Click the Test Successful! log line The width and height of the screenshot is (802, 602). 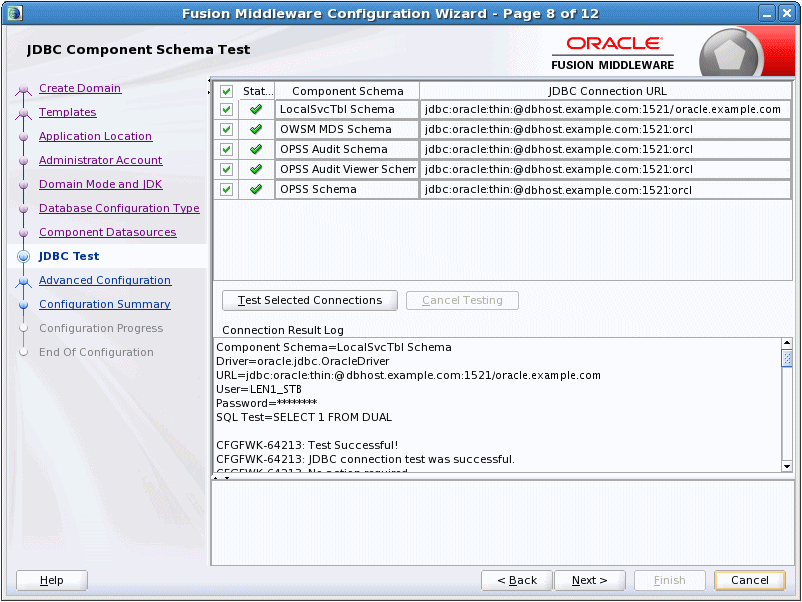point(307,445)
